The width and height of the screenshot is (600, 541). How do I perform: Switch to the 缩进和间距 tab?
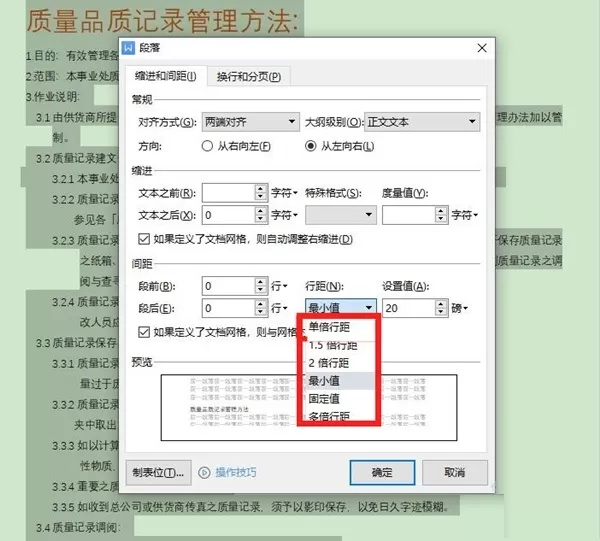(166, 76)
